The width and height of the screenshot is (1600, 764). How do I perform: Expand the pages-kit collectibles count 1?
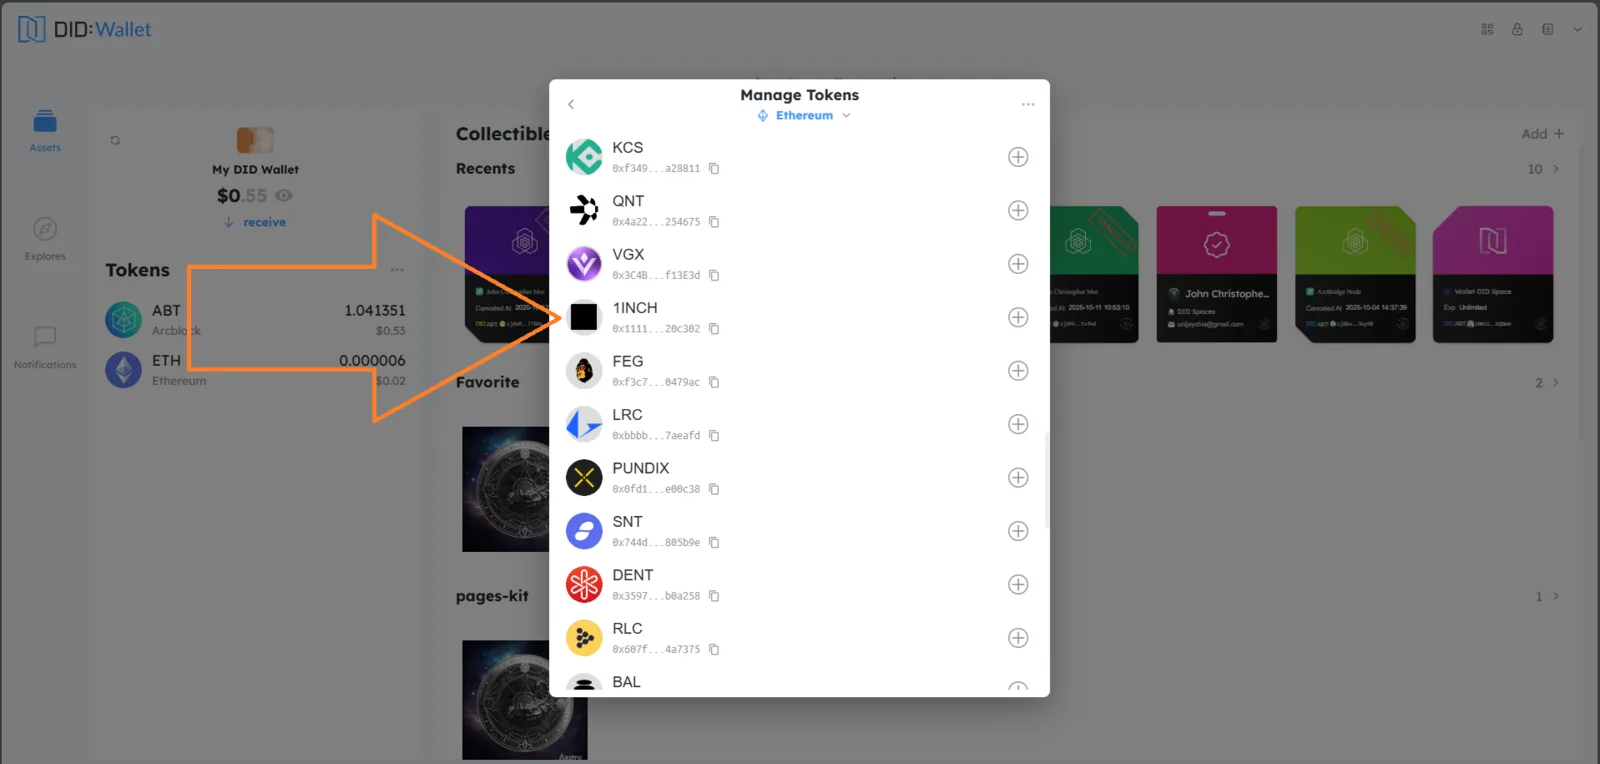(x=1547, y=597)
